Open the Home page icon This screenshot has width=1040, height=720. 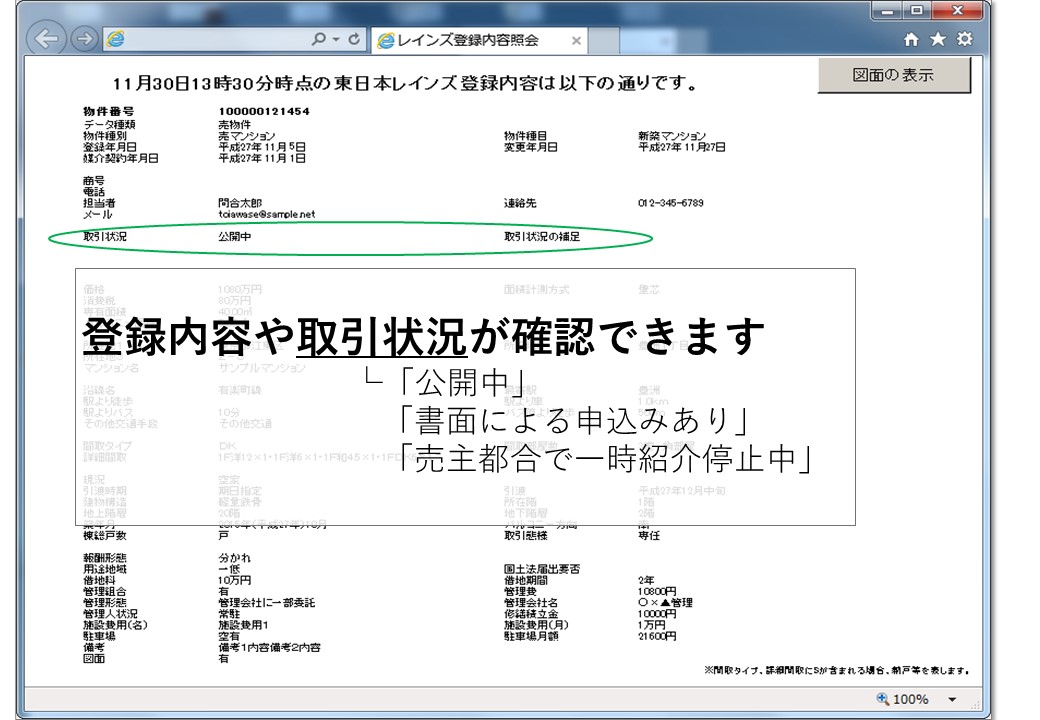pos(911,40)
